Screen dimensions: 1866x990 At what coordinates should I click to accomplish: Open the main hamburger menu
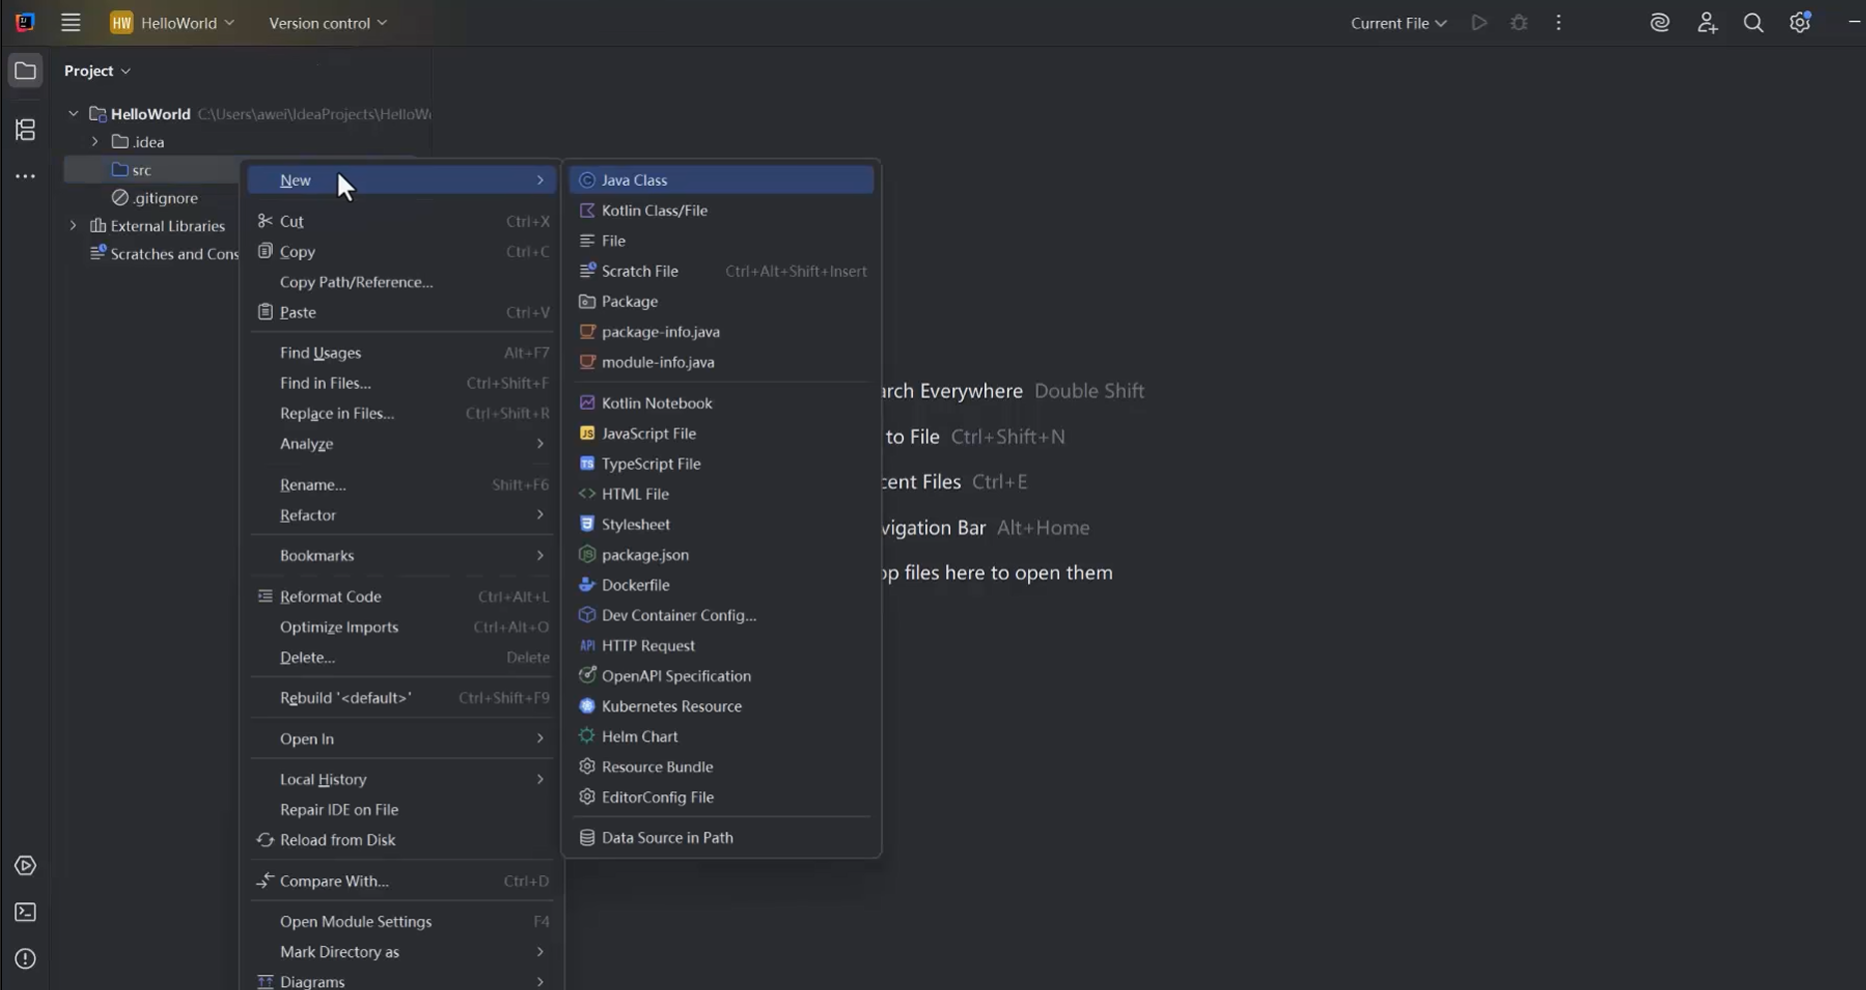pyautogui.click(x=70, y=23)
